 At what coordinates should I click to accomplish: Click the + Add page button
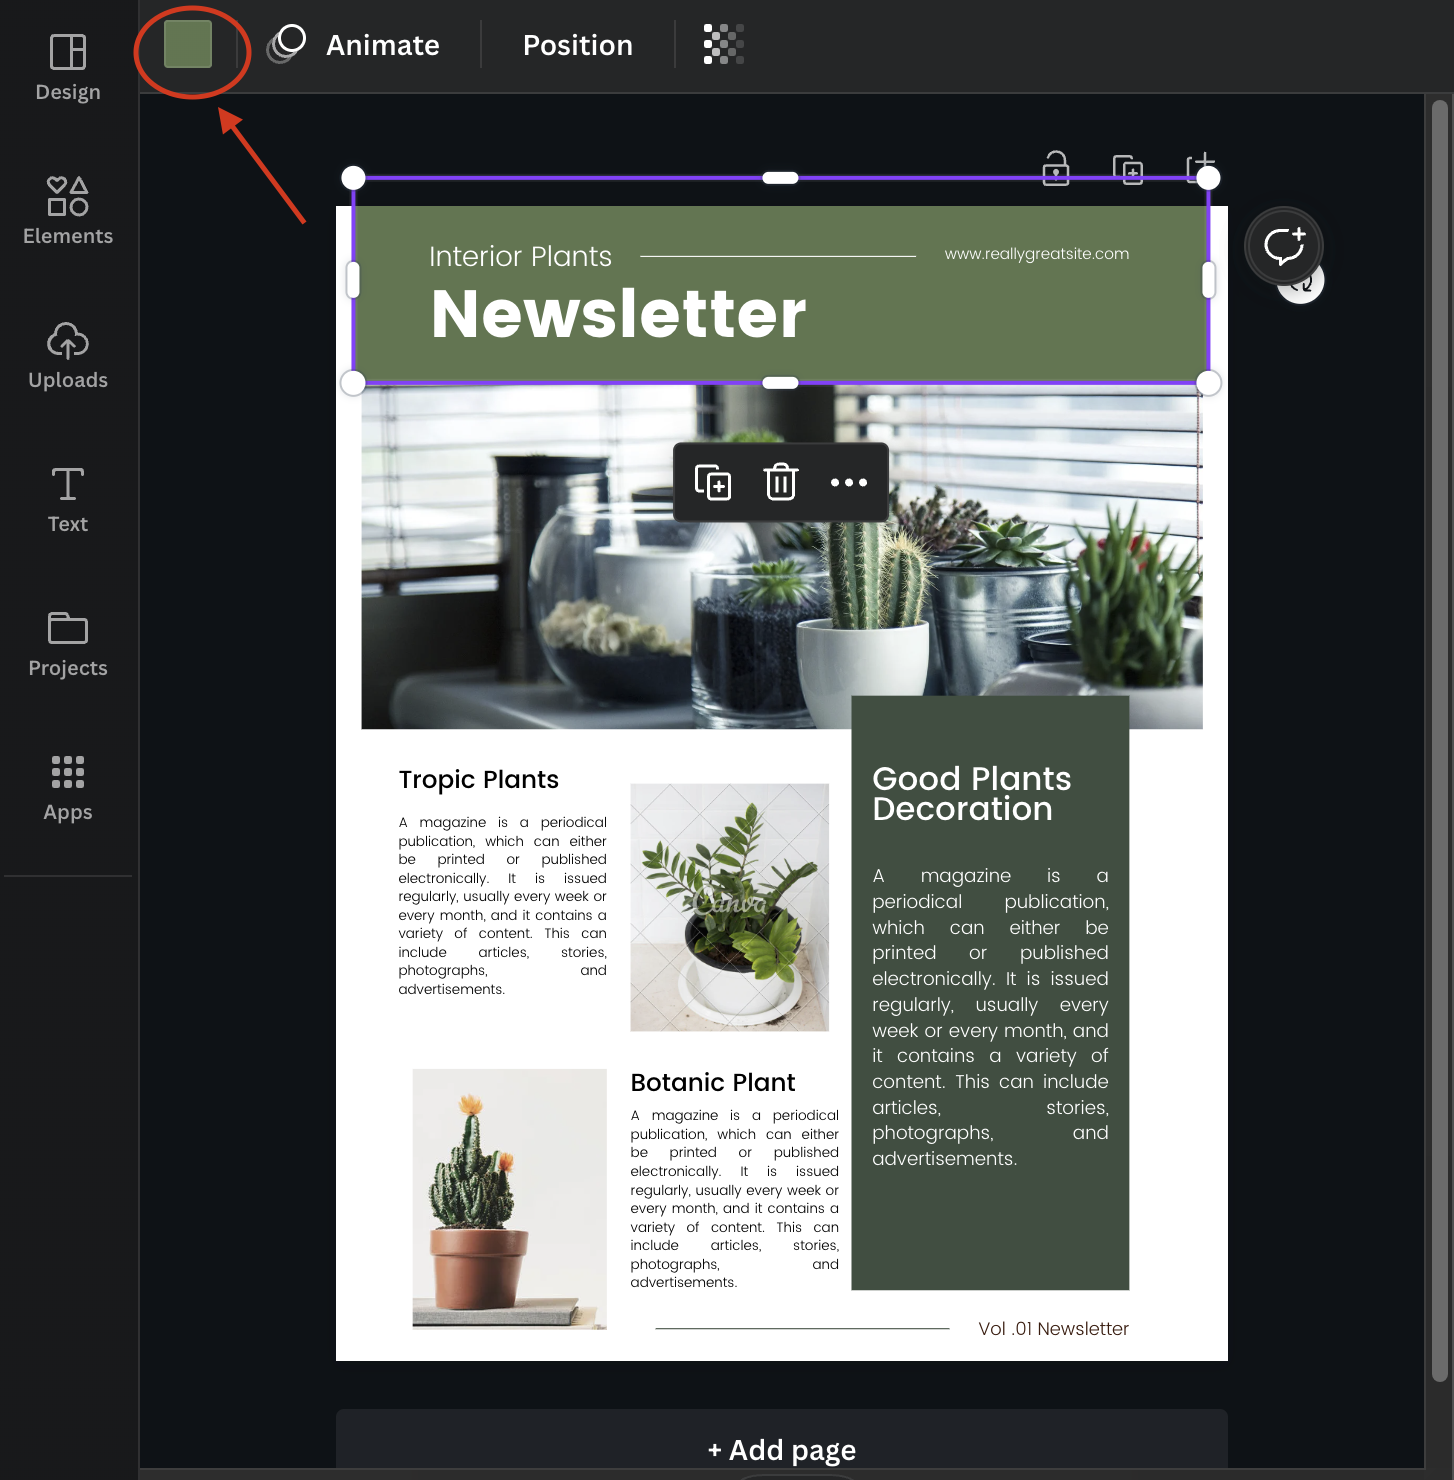[x=782, y=1449]
